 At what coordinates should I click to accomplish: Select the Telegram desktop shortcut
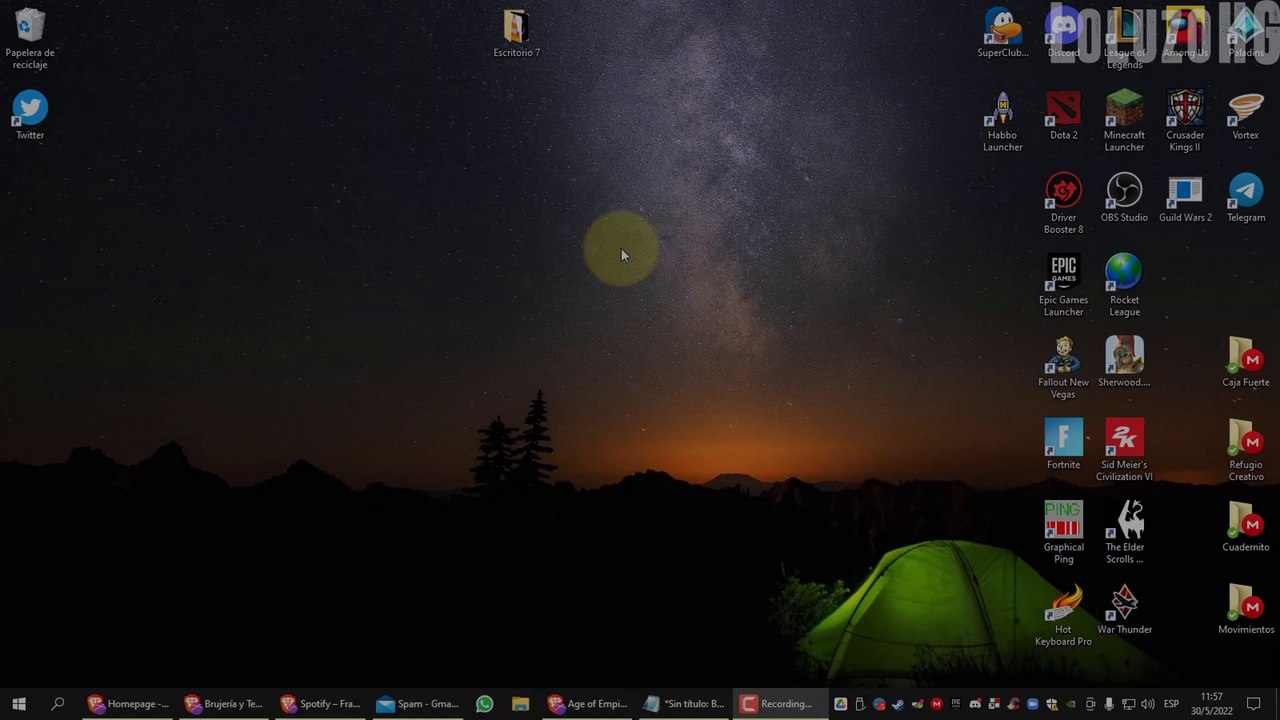click(x=1246, y=197)
